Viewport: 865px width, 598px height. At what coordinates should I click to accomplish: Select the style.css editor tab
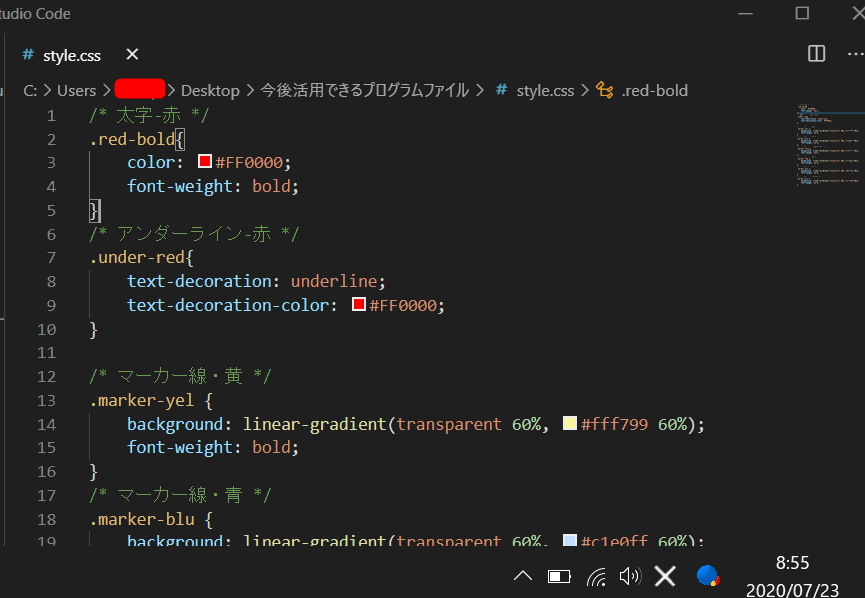click(81, 55)
